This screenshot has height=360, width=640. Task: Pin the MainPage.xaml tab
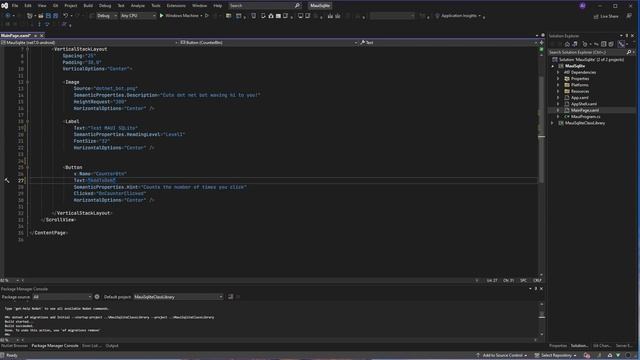click(36, 36)
